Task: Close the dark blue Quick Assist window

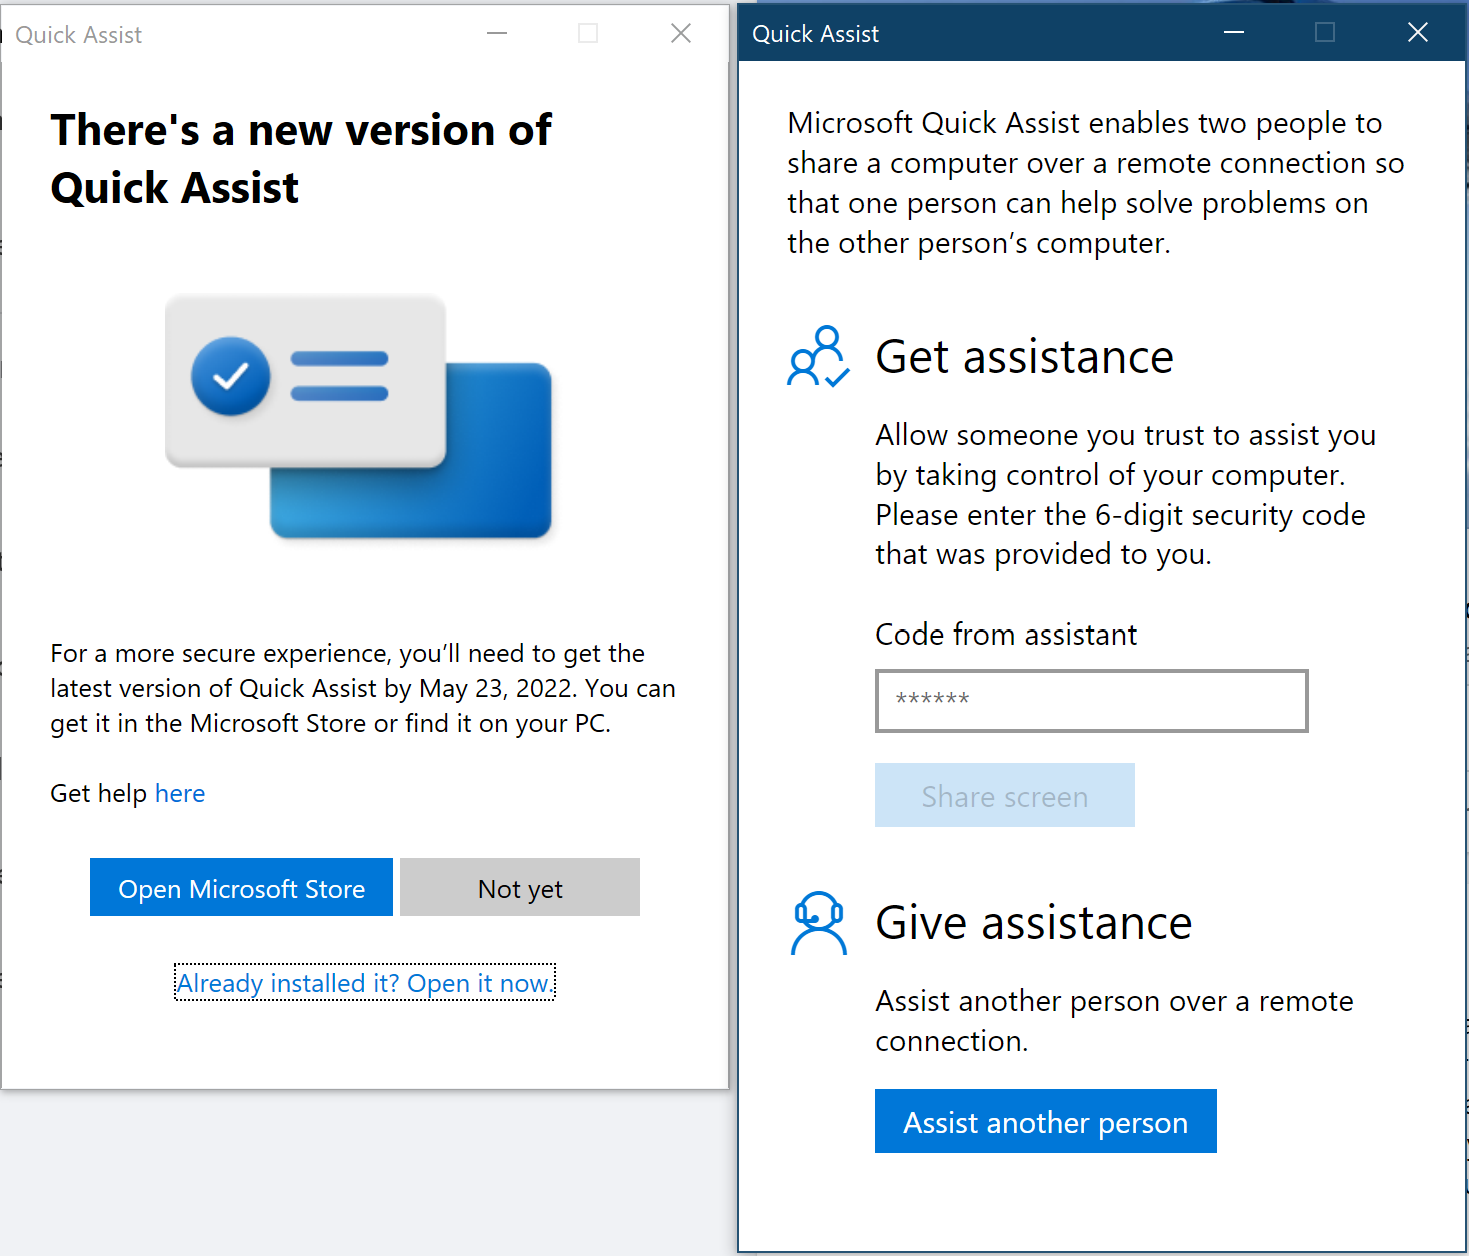Action: click(x=1417, y=33)
